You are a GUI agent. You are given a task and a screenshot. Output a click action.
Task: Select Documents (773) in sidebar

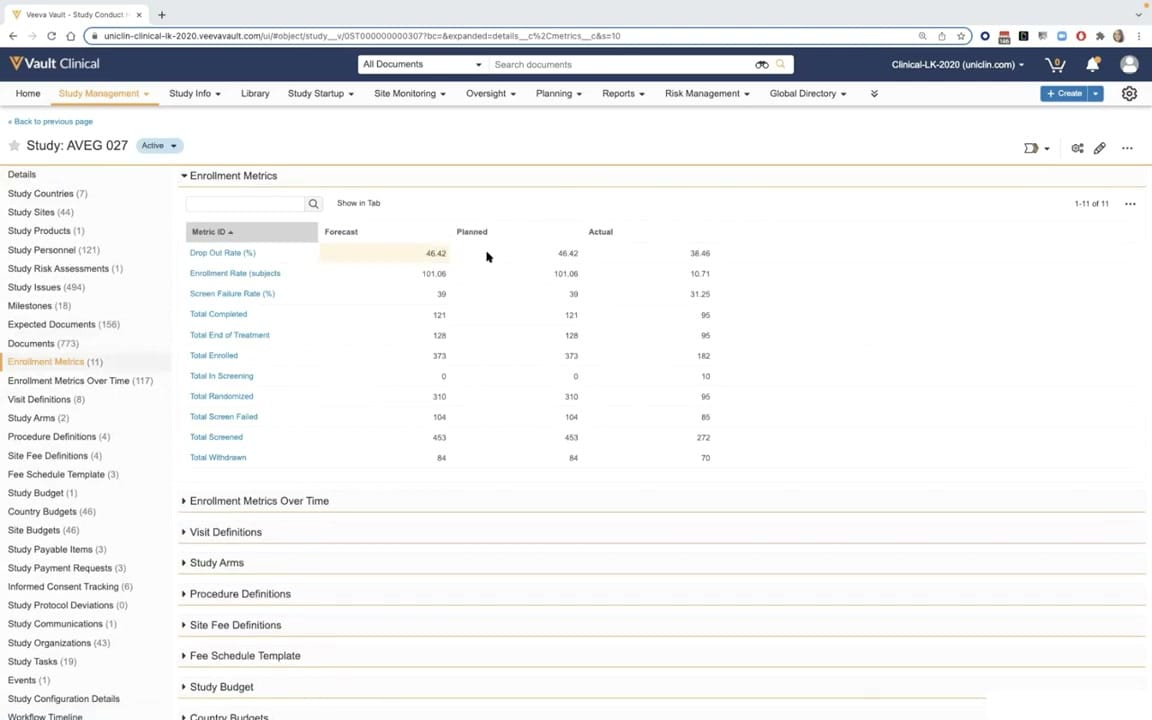click(x=43, y=343)
